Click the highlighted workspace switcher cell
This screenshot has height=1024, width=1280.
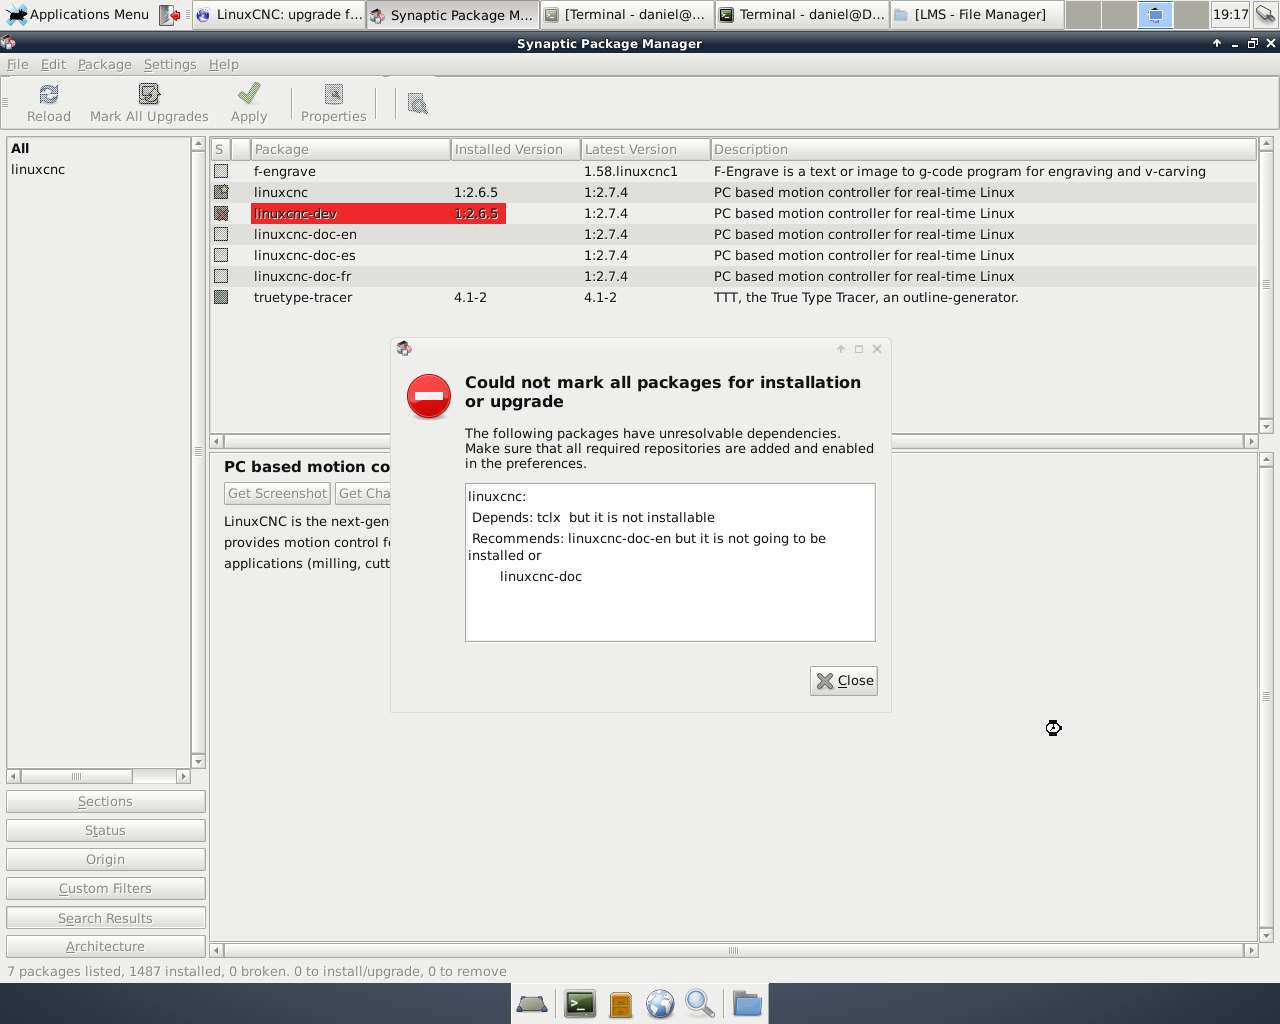coord(1155,15)
